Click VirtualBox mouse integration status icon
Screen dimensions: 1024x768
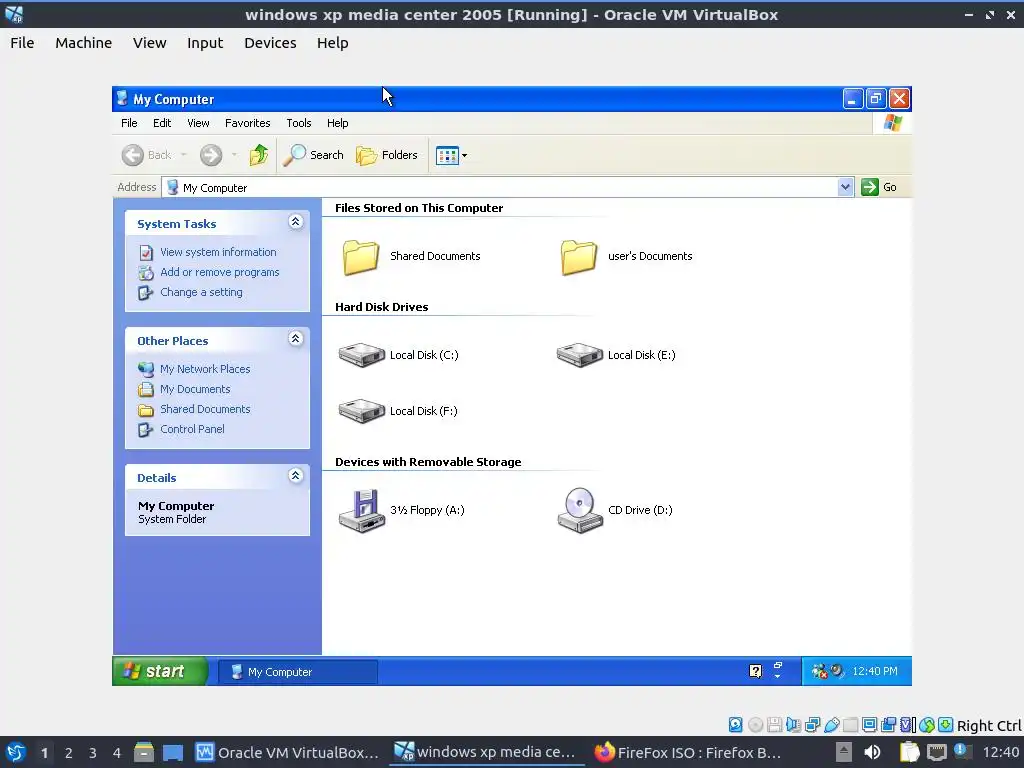(927, 725)
